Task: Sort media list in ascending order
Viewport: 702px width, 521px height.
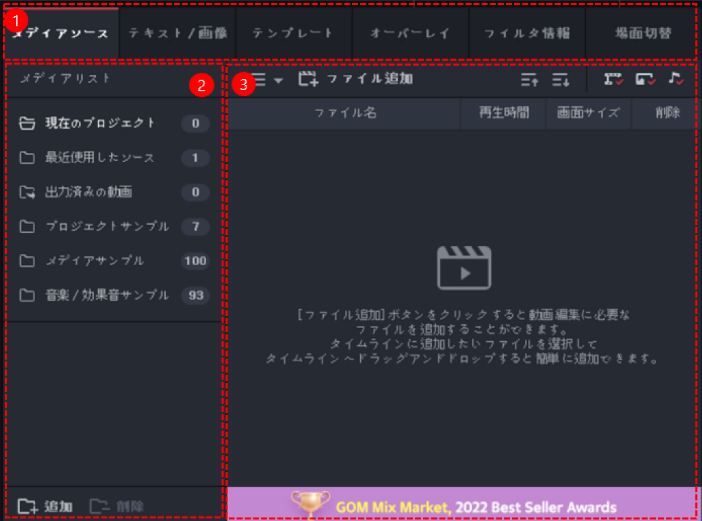Action: [529, 79]
